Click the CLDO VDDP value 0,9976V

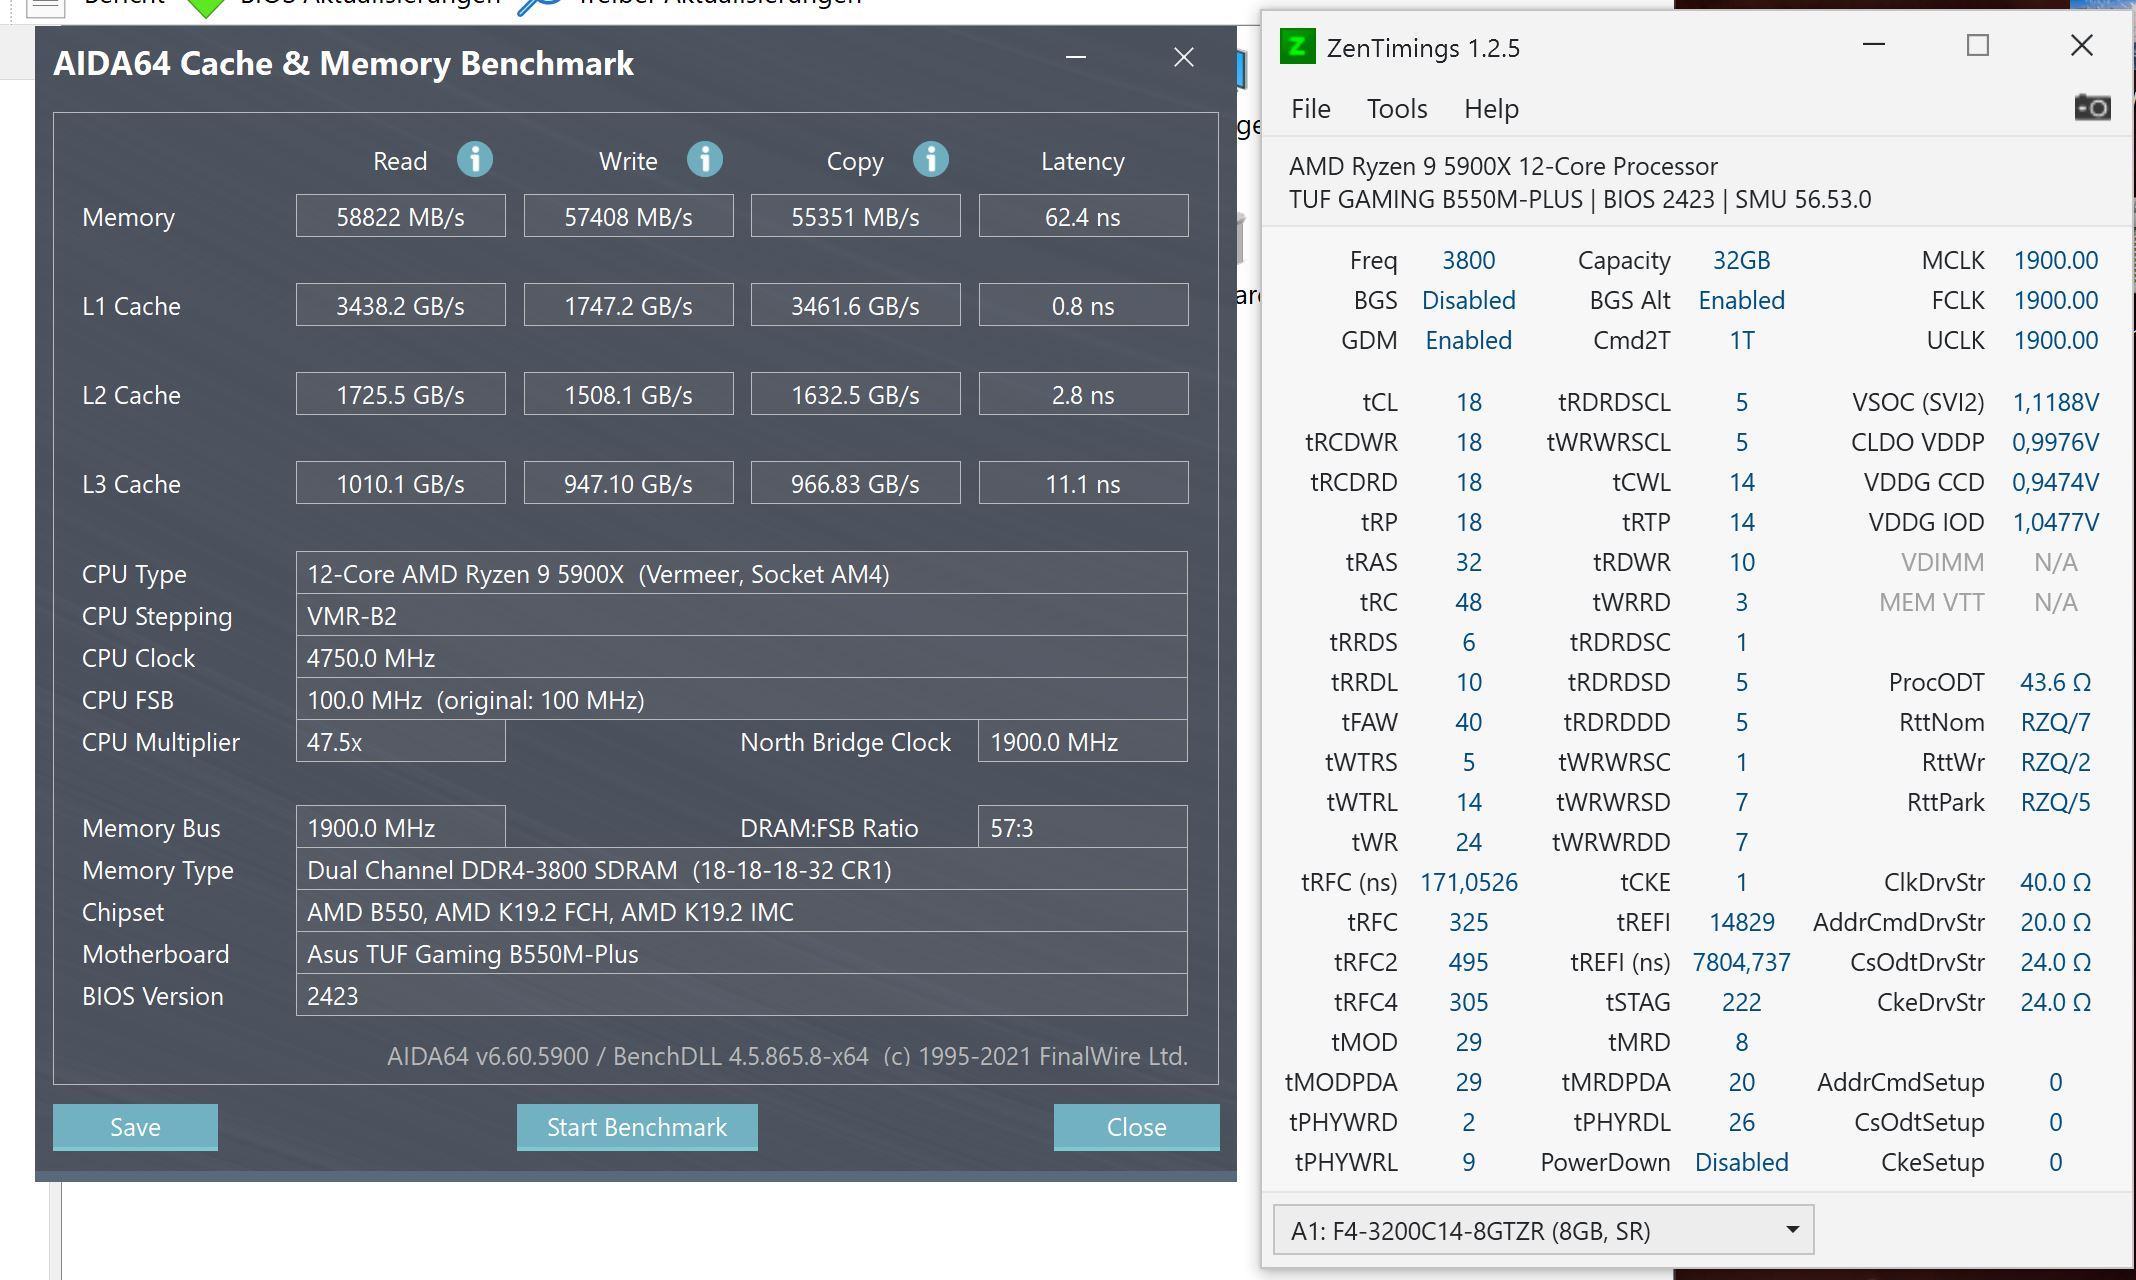pos(2055,442)
